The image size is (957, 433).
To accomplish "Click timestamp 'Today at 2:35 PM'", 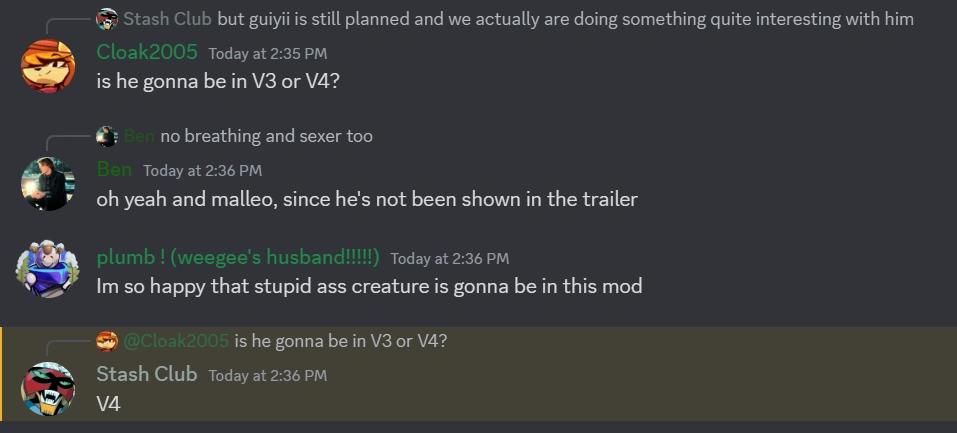I will 268,53.
